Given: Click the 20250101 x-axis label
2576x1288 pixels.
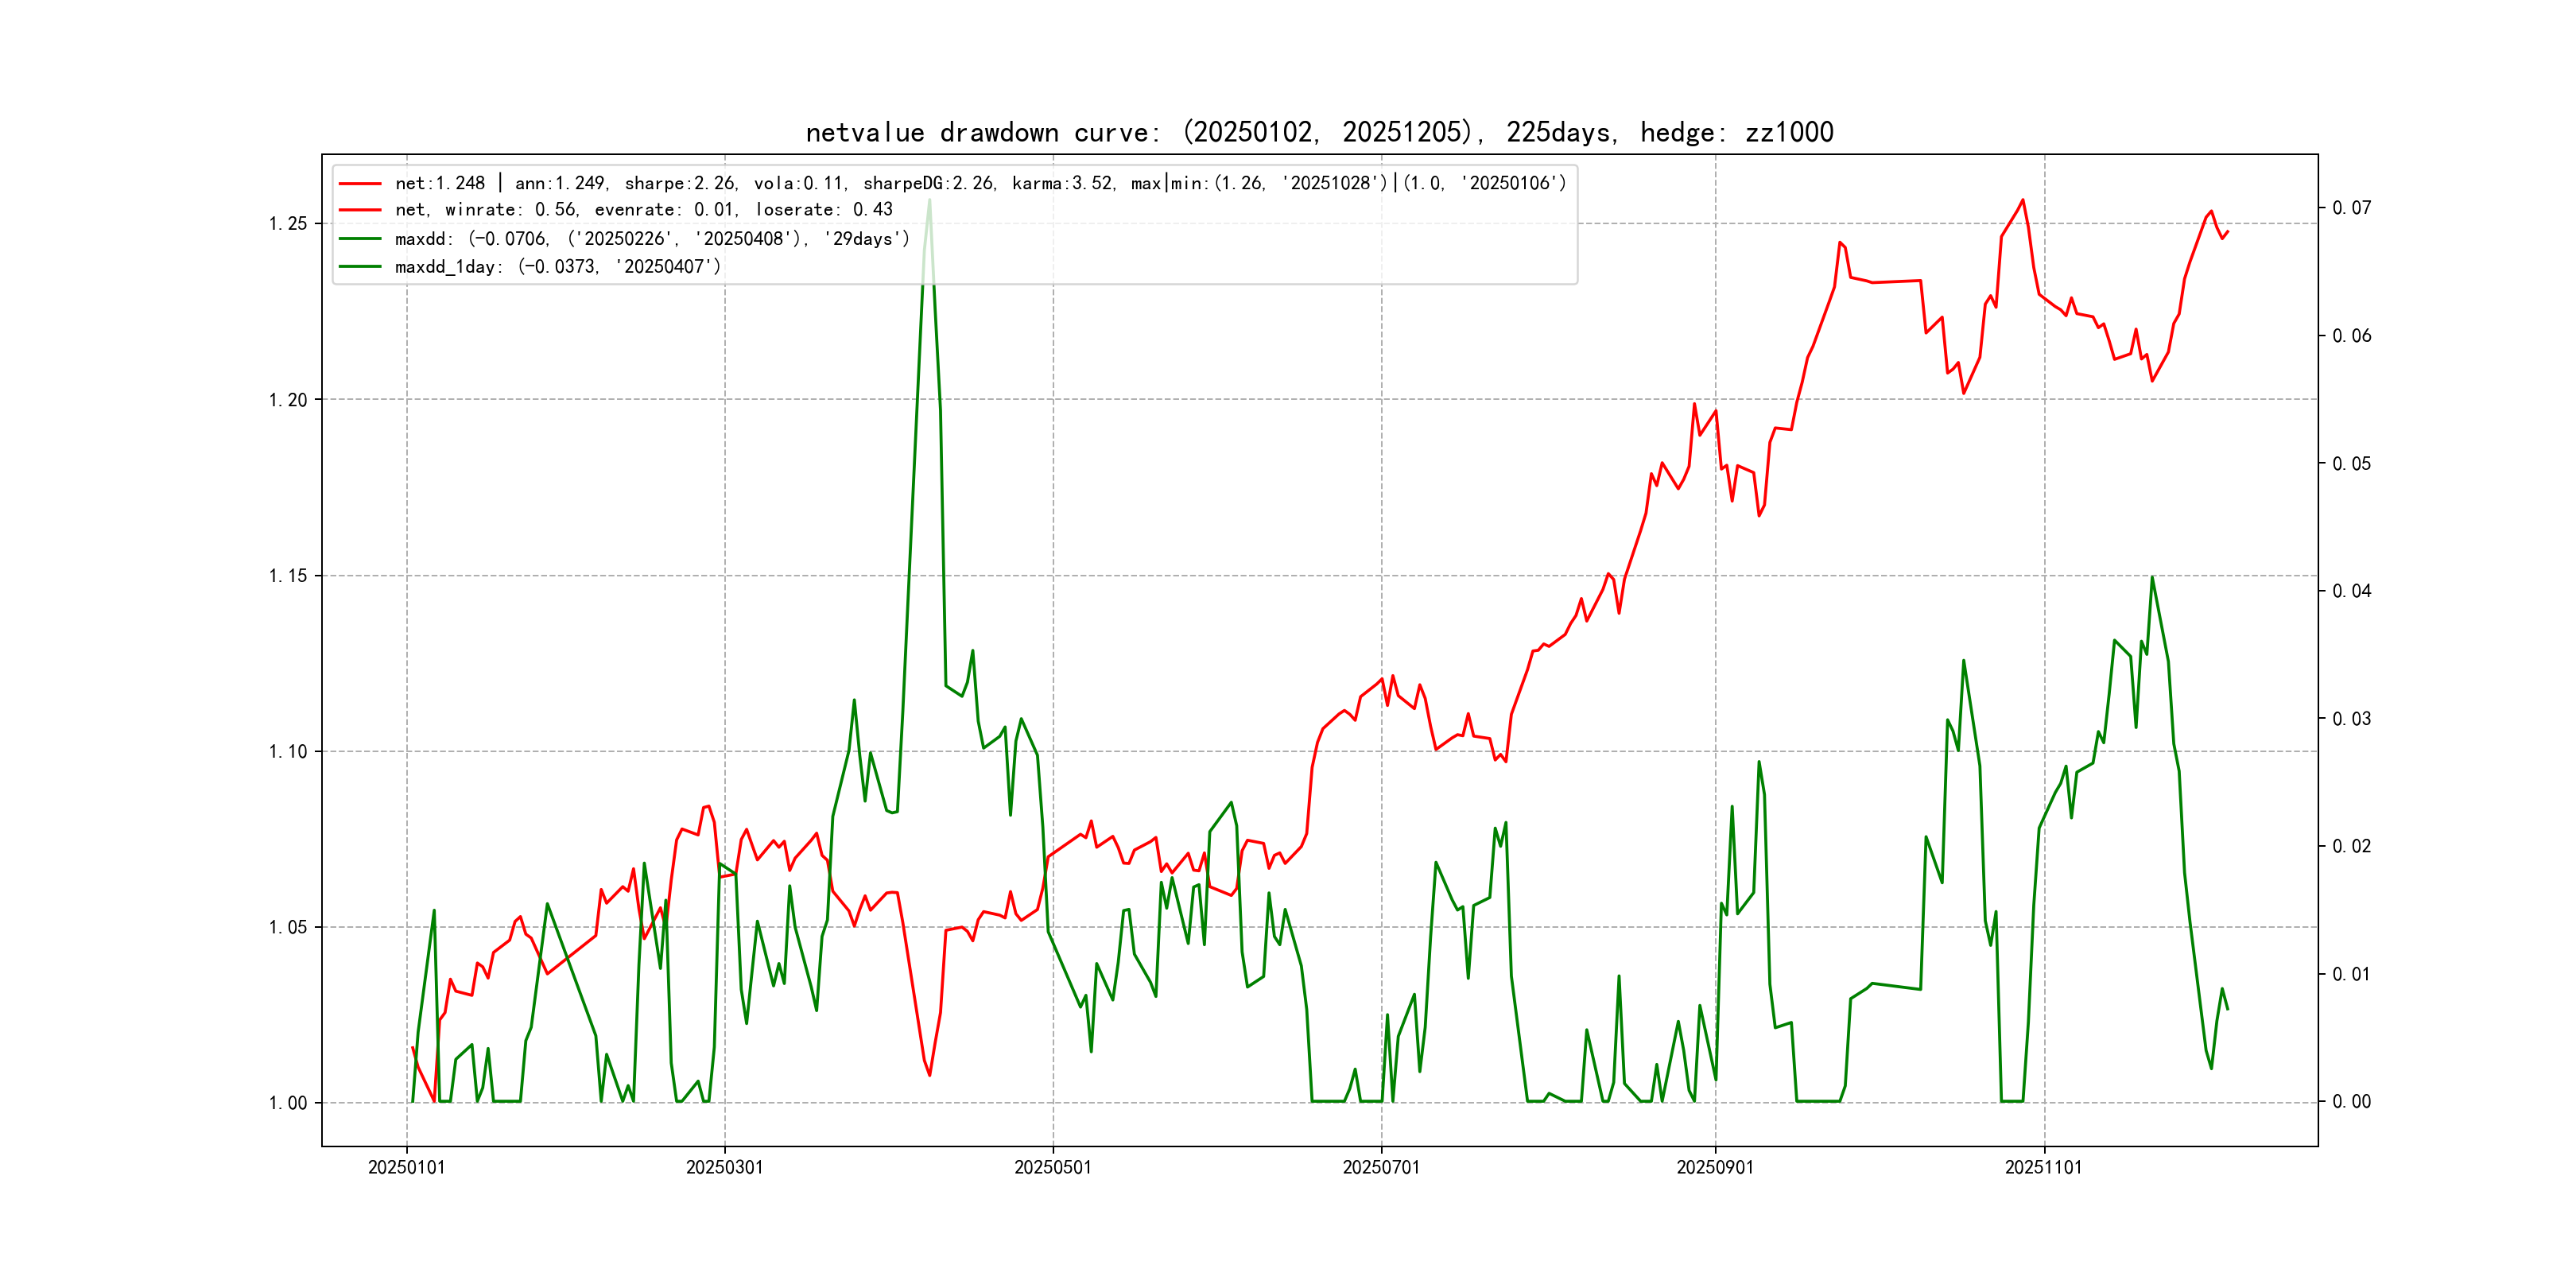Looking at the screenshot, I should coord(406,1167).
